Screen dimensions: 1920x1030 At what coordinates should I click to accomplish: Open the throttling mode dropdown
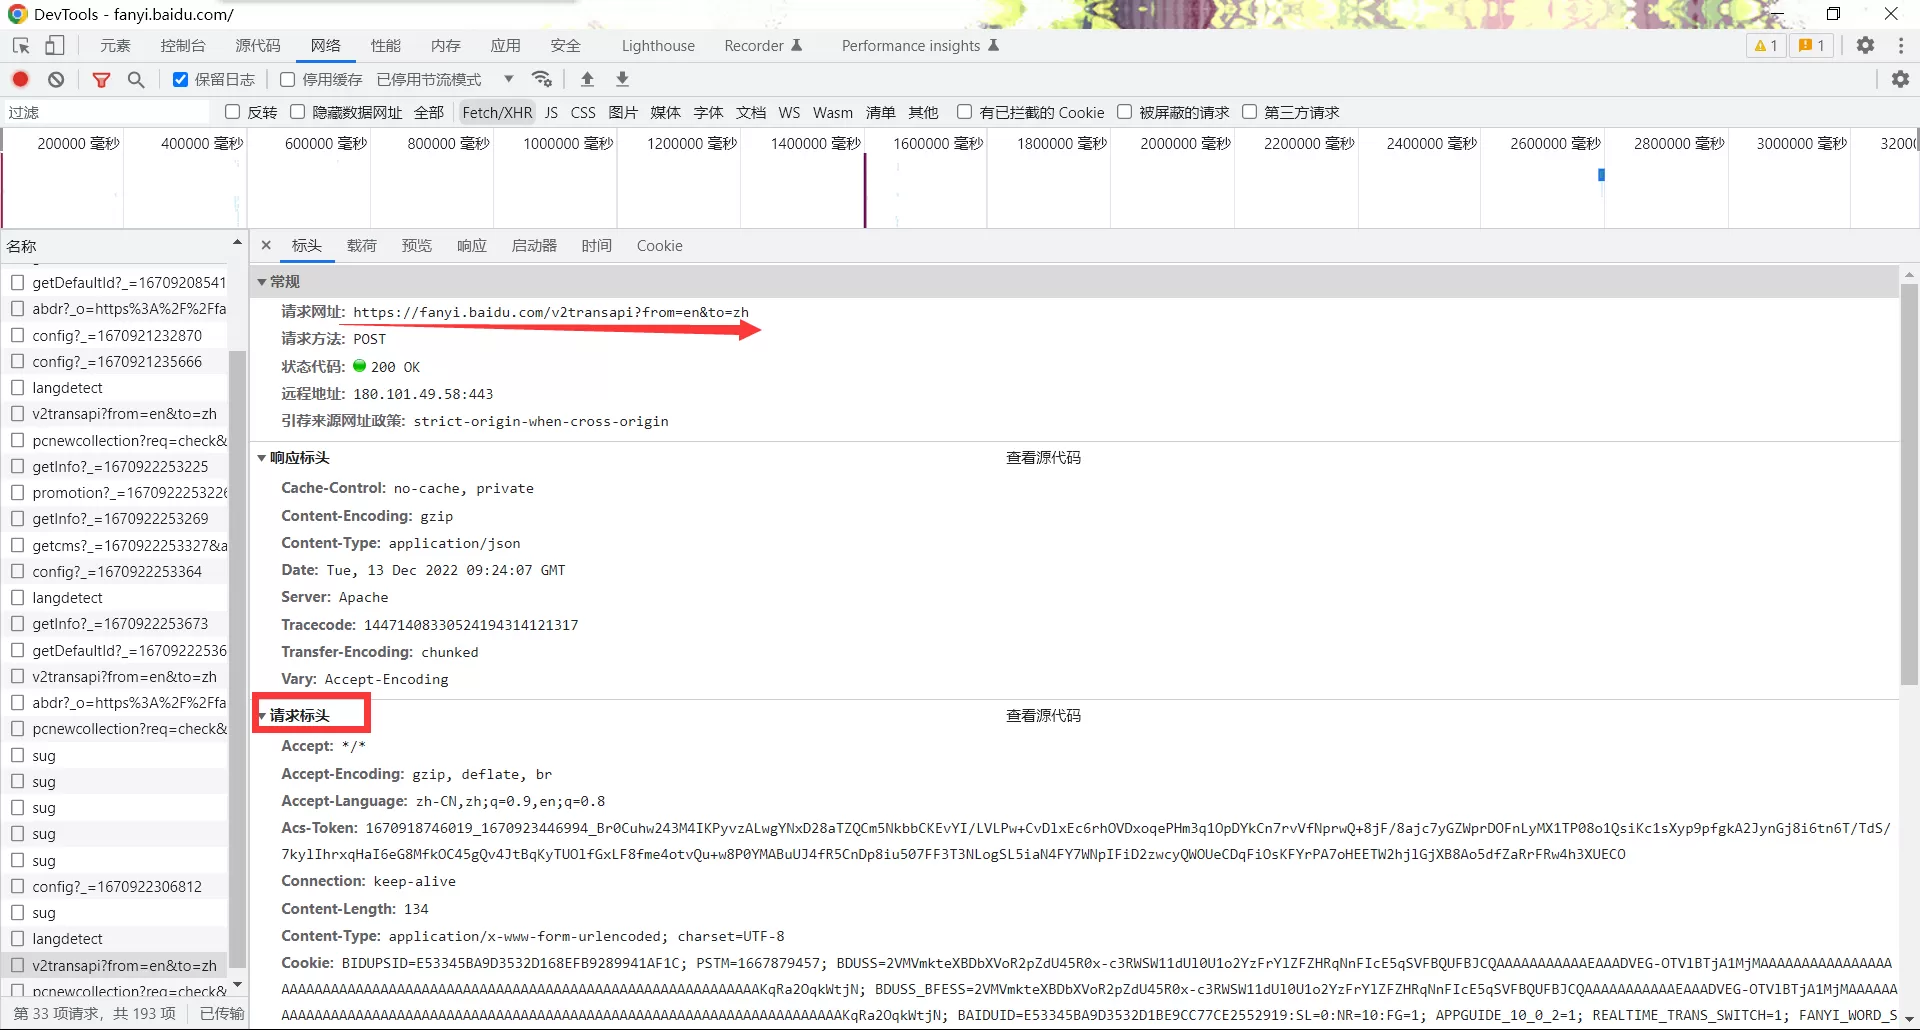508,79
